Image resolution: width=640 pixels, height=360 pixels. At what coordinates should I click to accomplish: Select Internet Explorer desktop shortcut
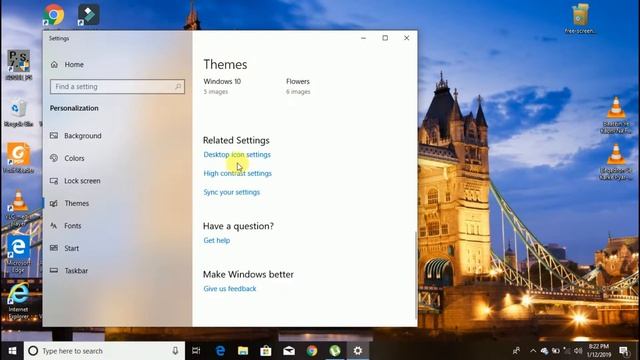pyautogui.click(x=18, y=300)
